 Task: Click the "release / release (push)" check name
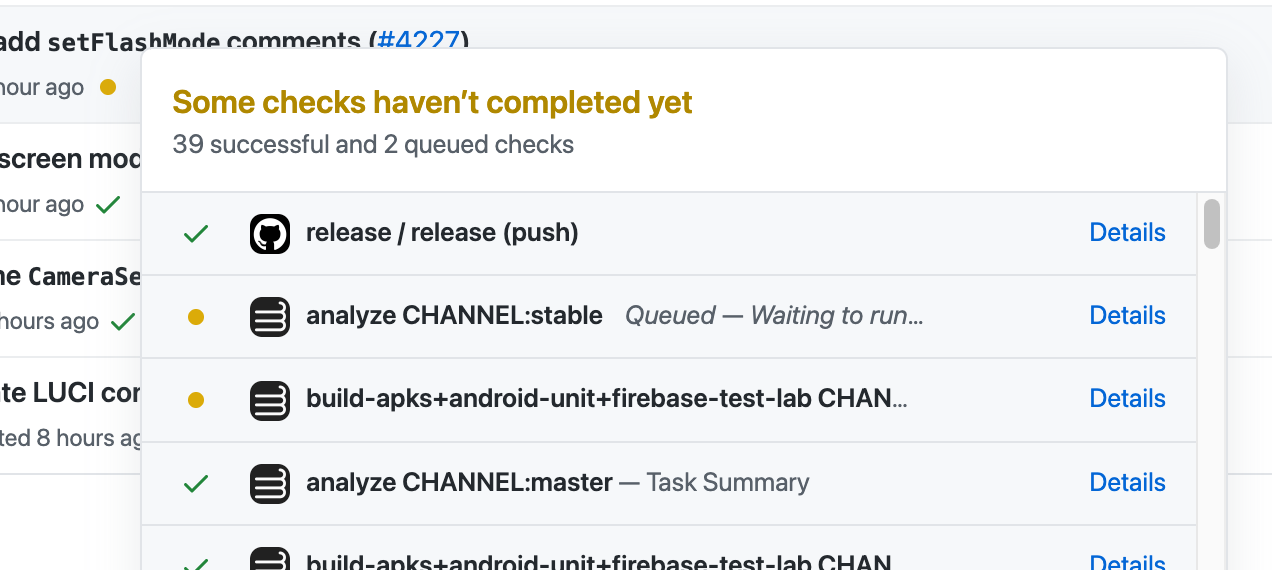click(442, 233)
